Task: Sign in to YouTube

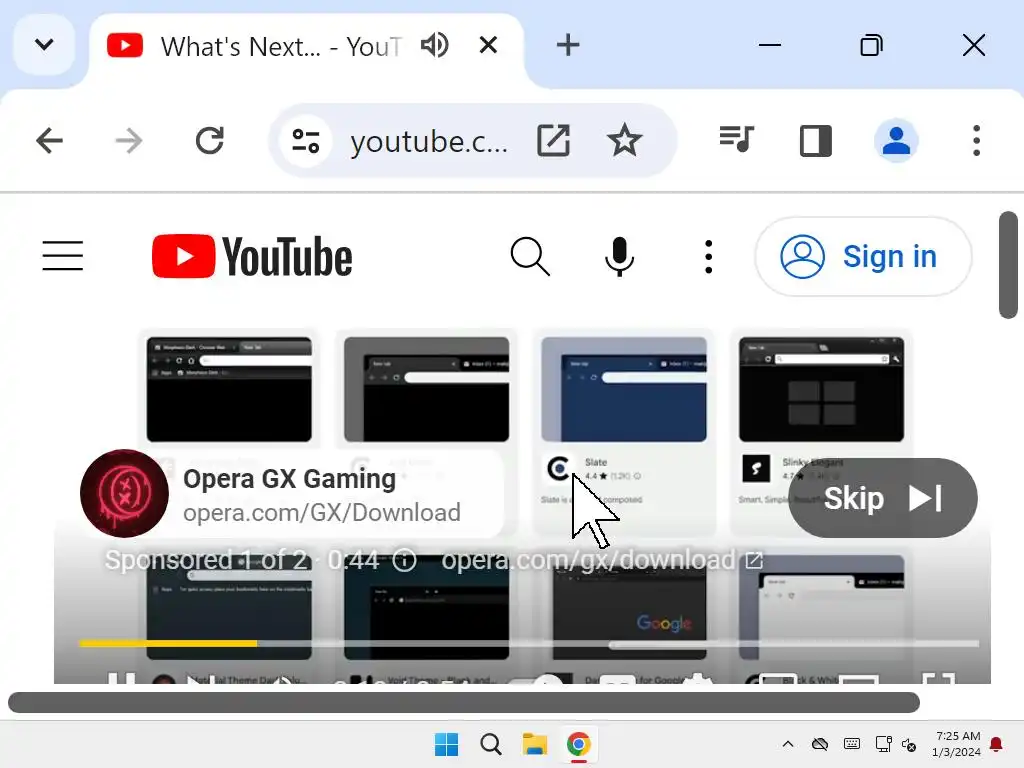Action: click(x=863, y=257)
